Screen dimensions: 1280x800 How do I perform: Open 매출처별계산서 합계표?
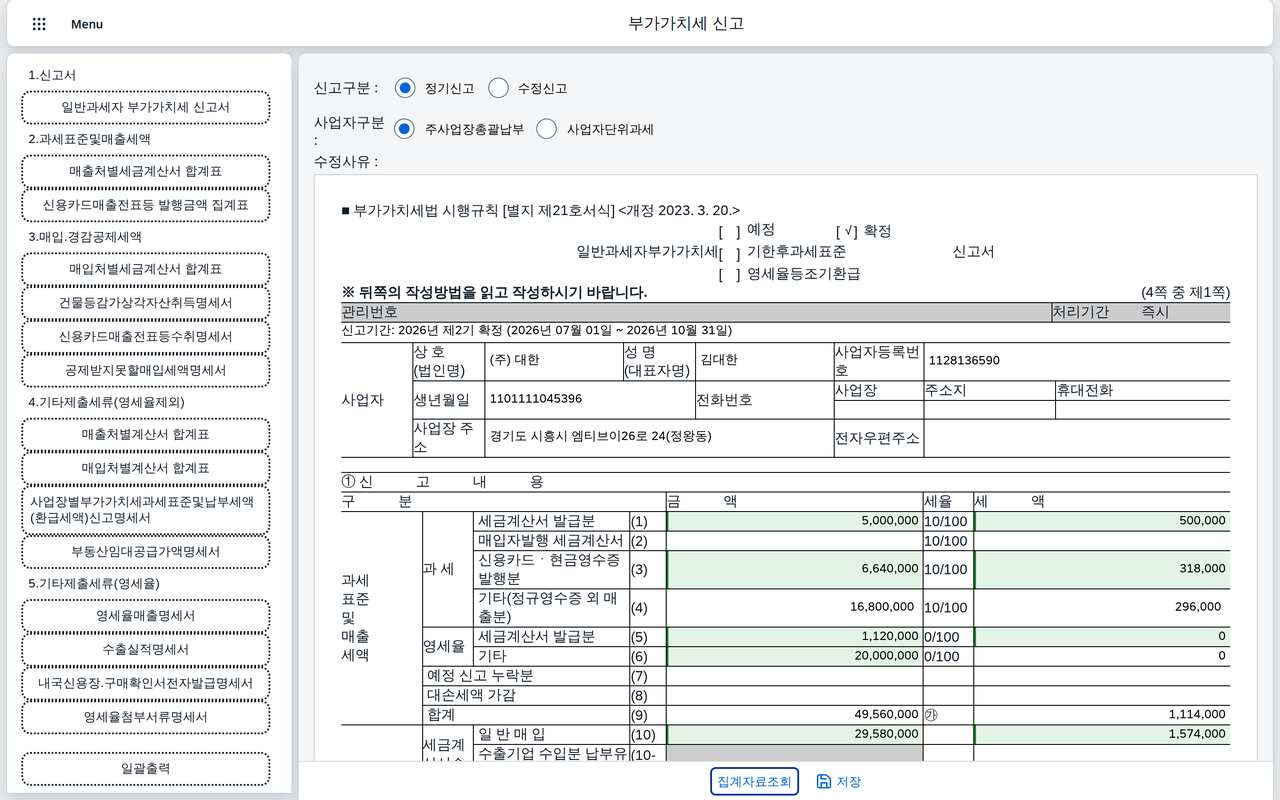pos(145,434)
